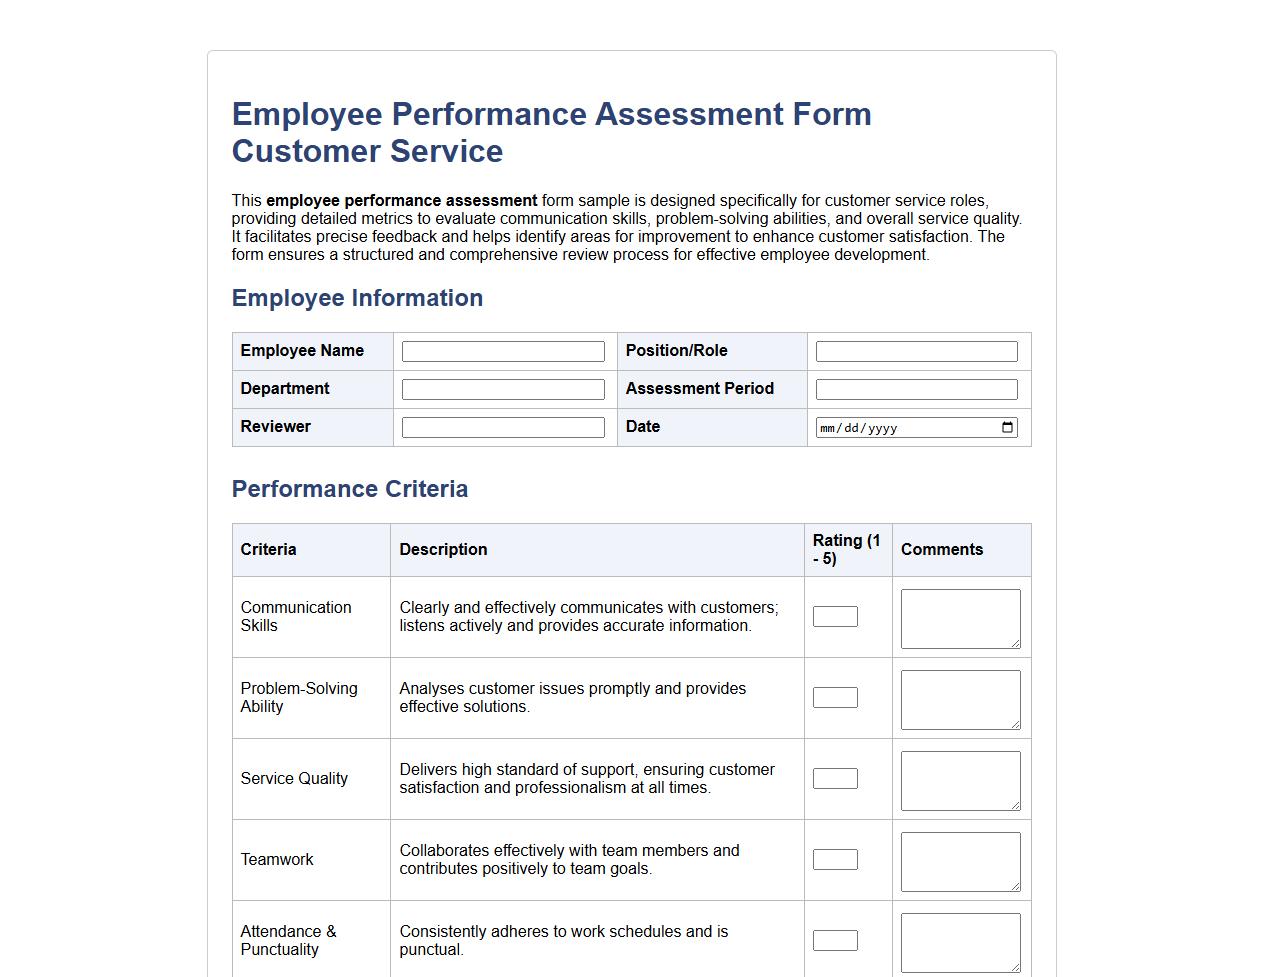Click the Reviewer input field
Image resolution: width=1263 pixels, height=977 pixels.
[502, 427]
